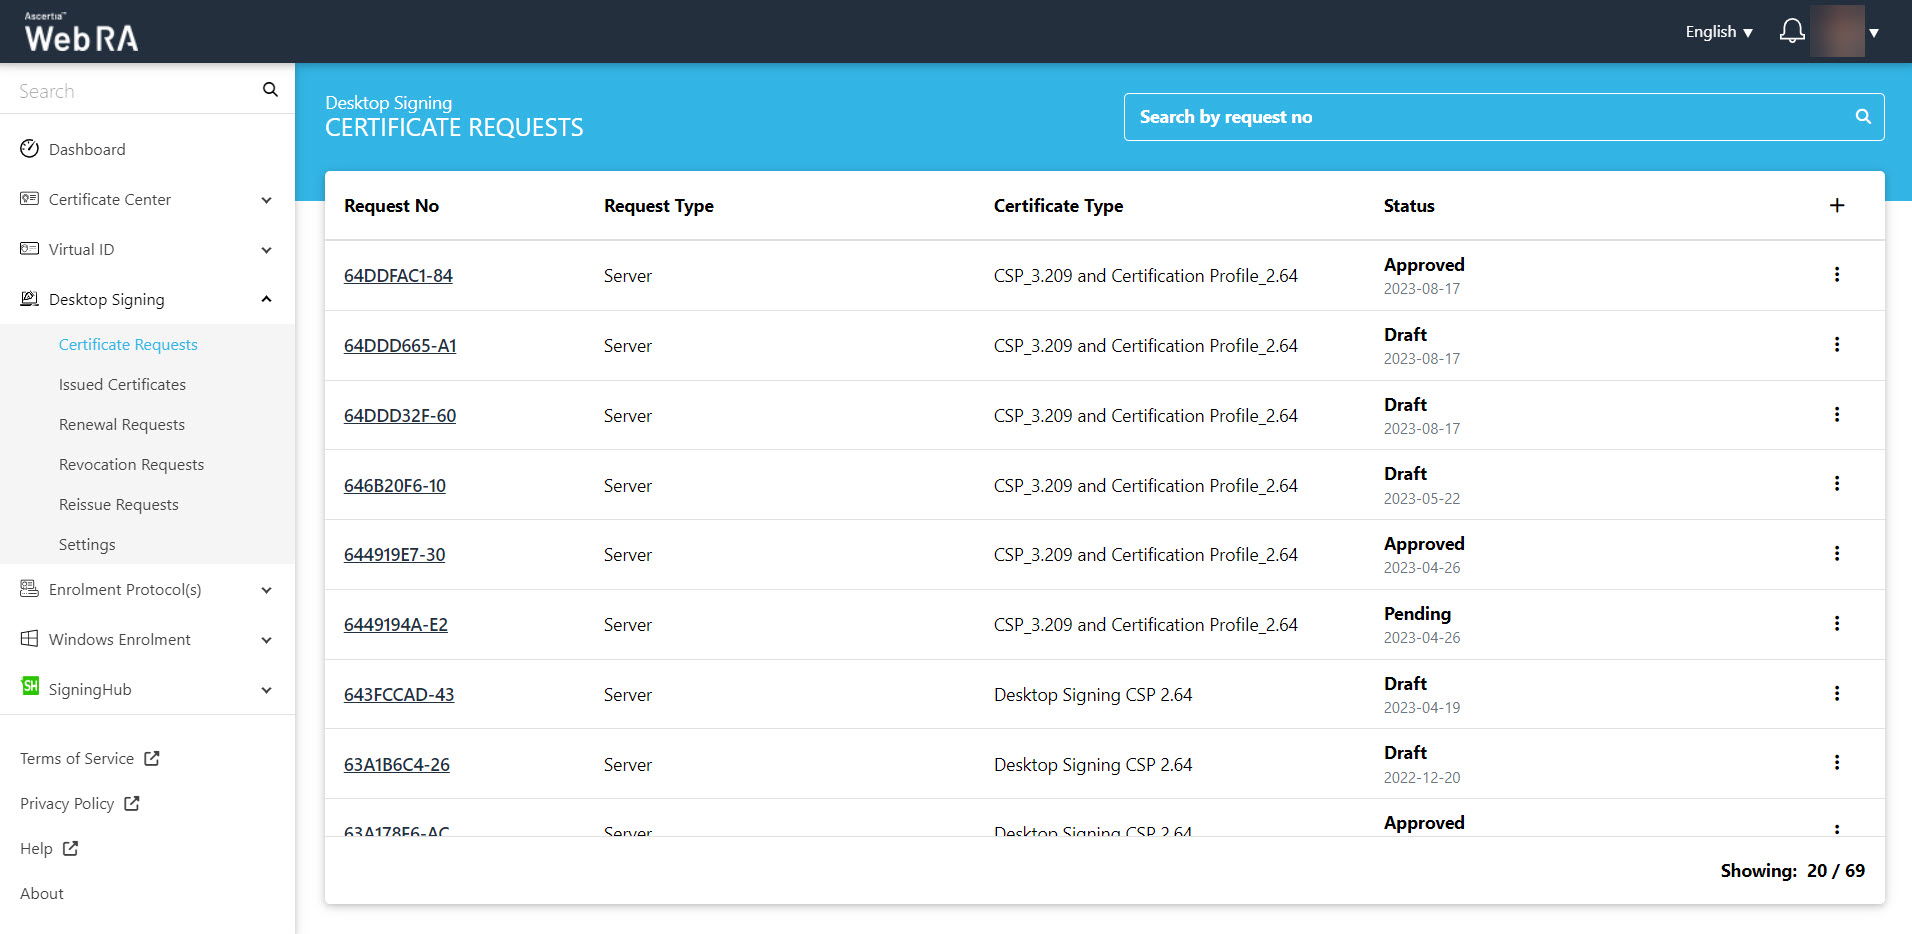
Task: Select Revocation Requests in the sidebar
Action: point(131,465)
